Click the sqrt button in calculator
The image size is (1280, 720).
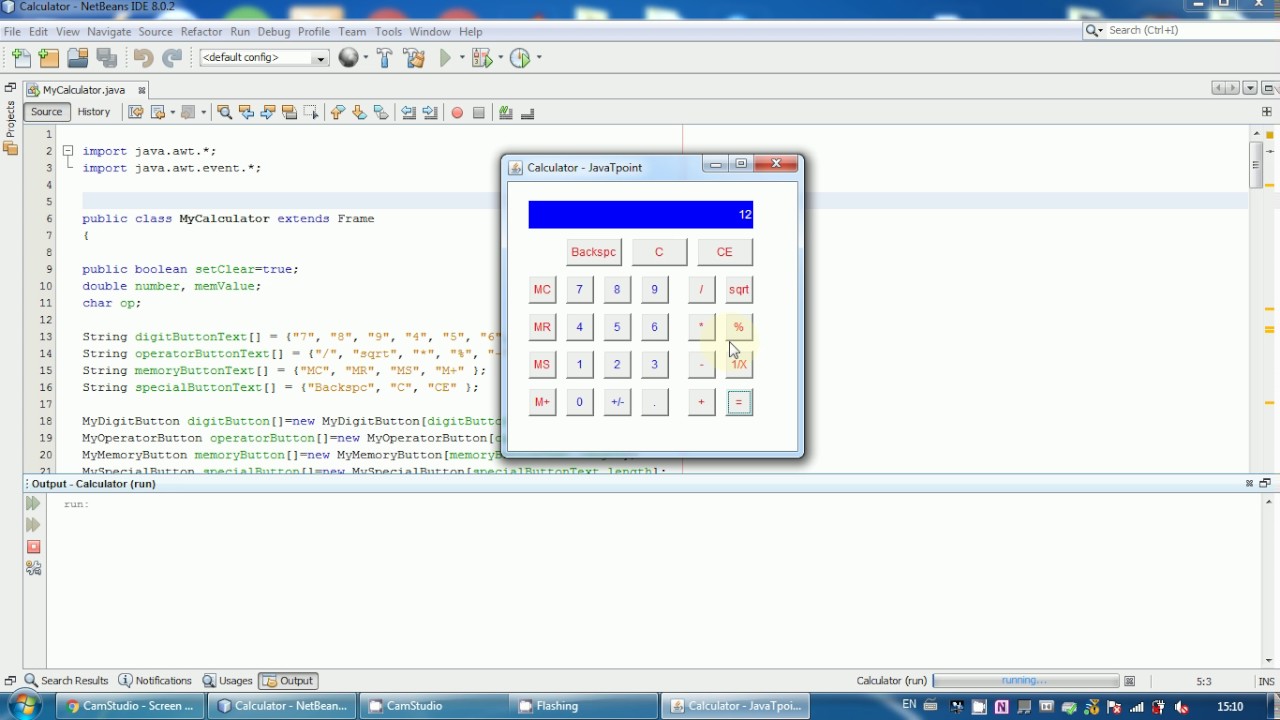pyautogui.click(x=739, y=290)
